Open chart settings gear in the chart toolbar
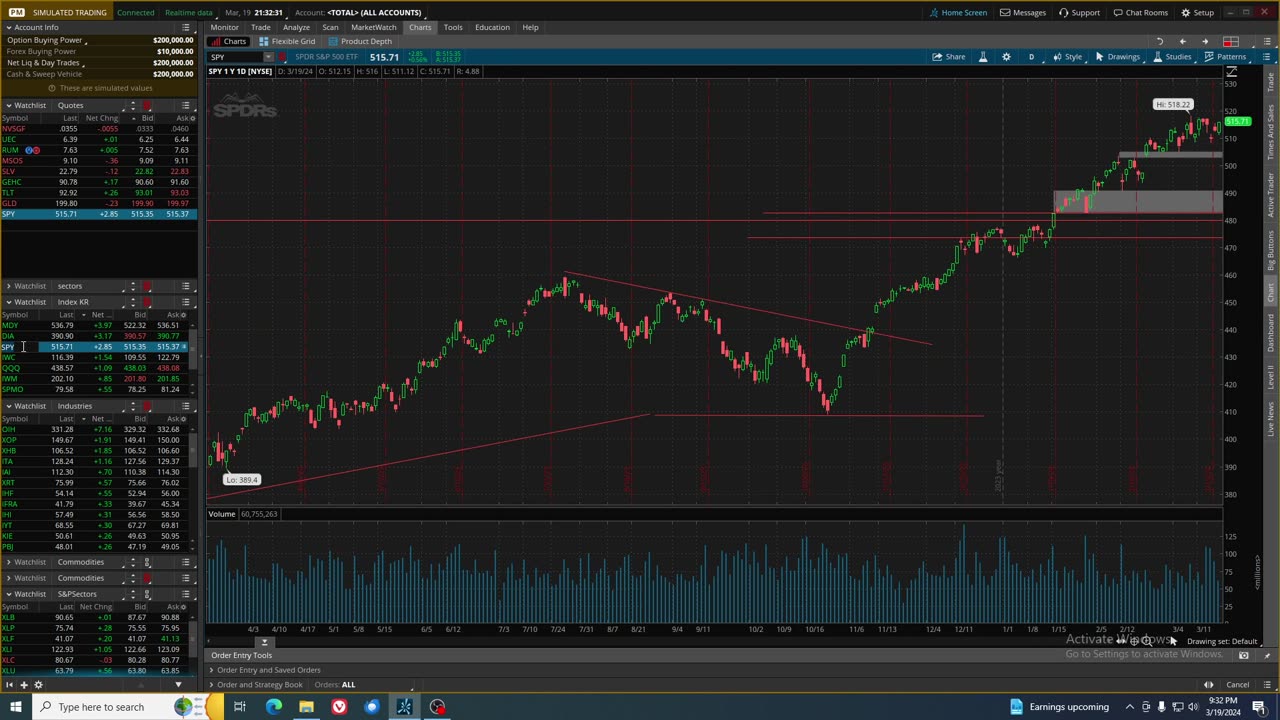Viewport: 1280px width, 720px height. [1006, 57]
